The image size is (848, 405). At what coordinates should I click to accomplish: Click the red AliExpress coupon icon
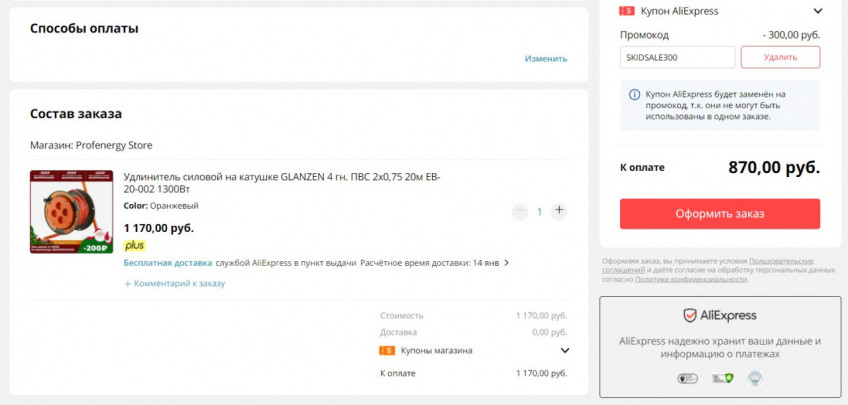(627, 11)
